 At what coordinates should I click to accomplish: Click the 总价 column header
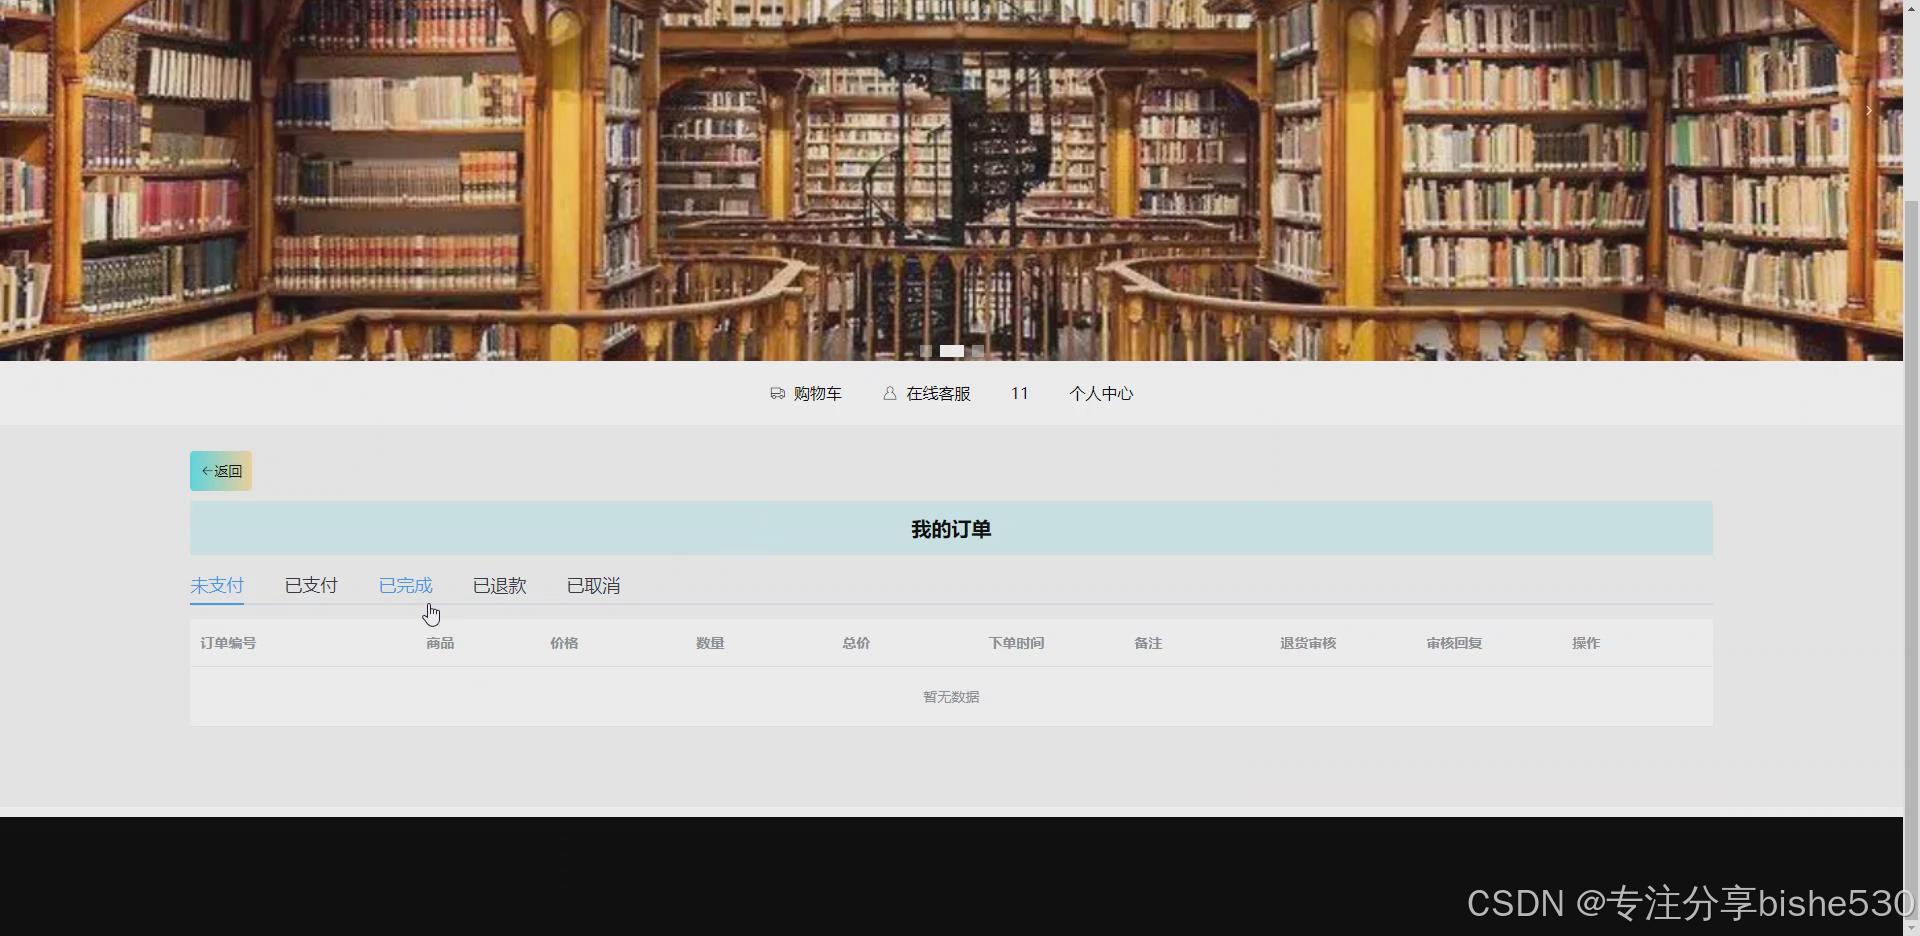point(856,643)
